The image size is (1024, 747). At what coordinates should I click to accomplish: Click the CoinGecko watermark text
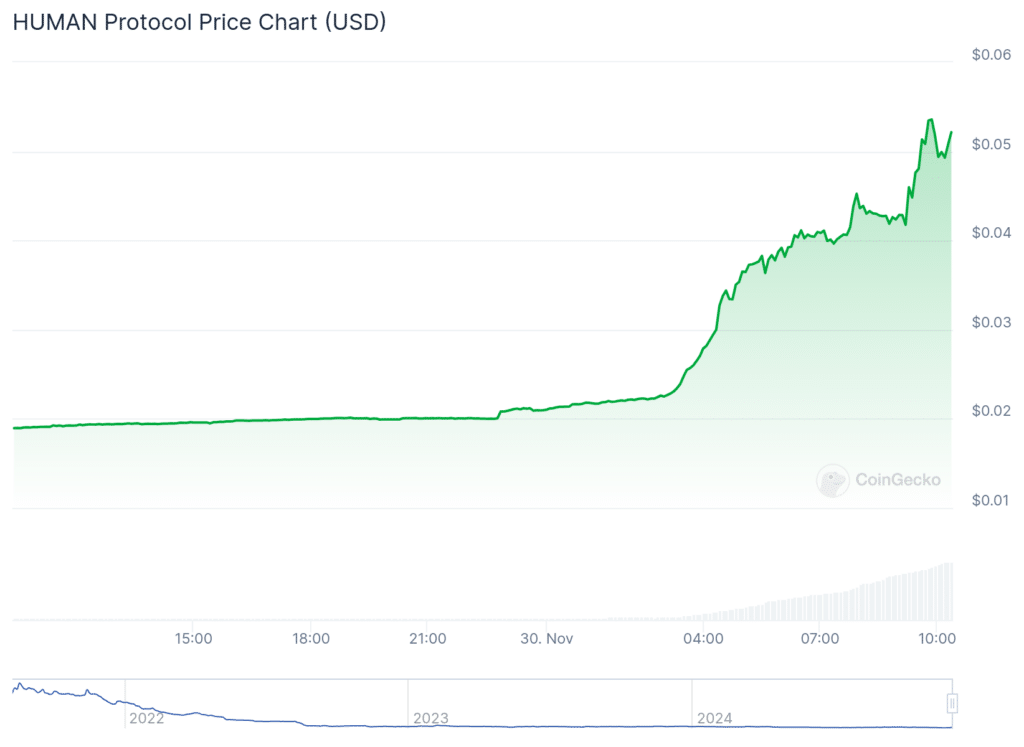tap(897, 480)
